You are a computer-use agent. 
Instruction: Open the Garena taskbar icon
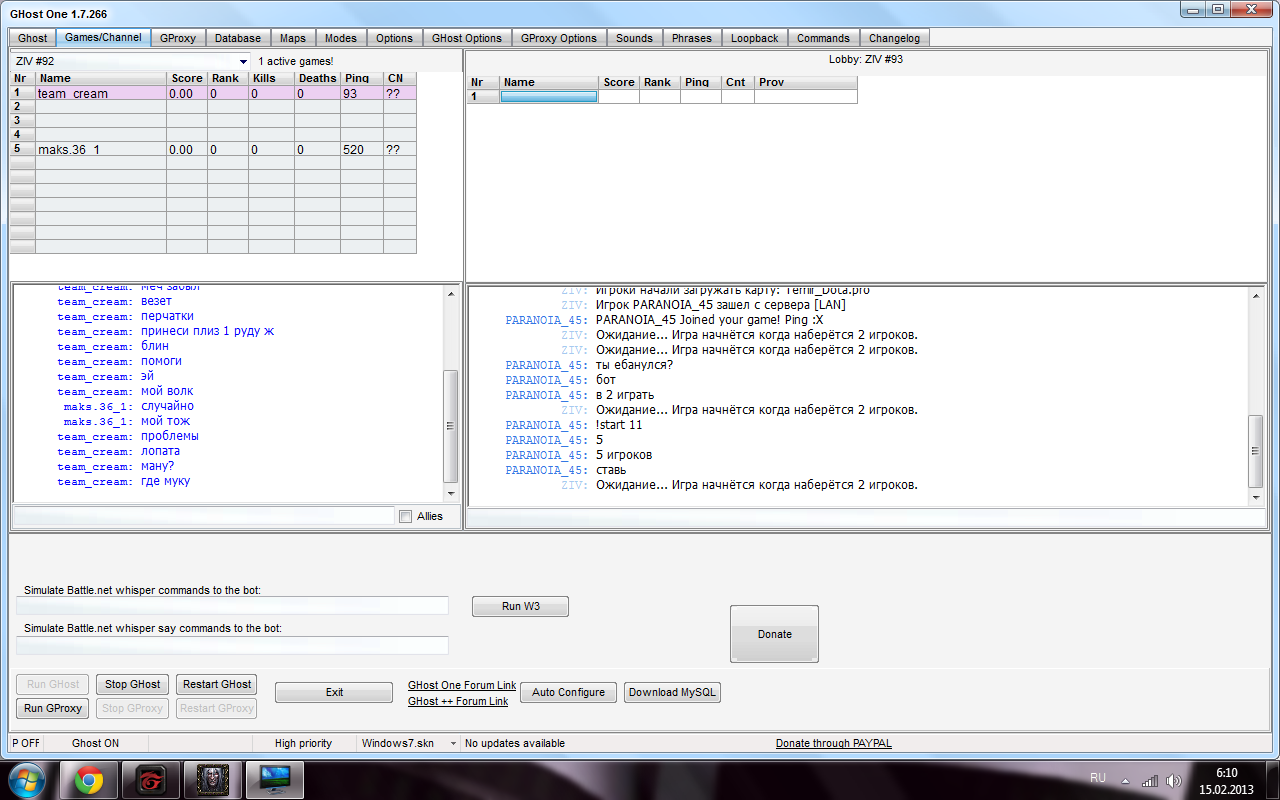coord(151,779)
